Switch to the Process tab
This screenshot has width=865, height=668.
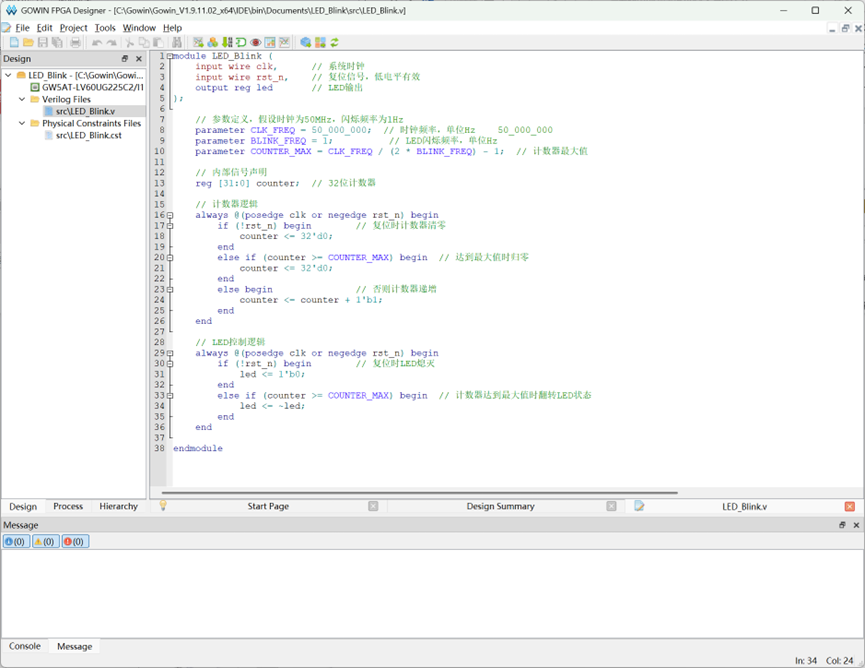click(68, 506)
